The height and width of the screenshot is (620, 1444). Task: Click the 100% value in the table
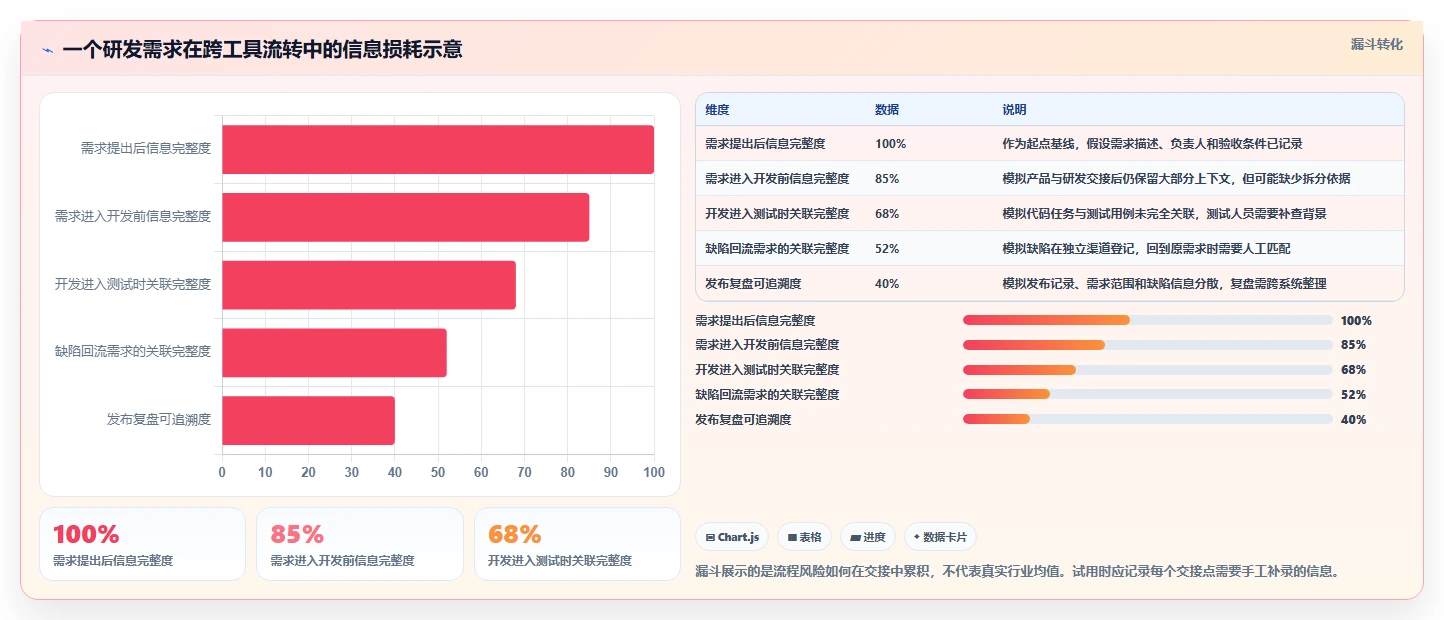pyautogui.click(x=890, y=144)
